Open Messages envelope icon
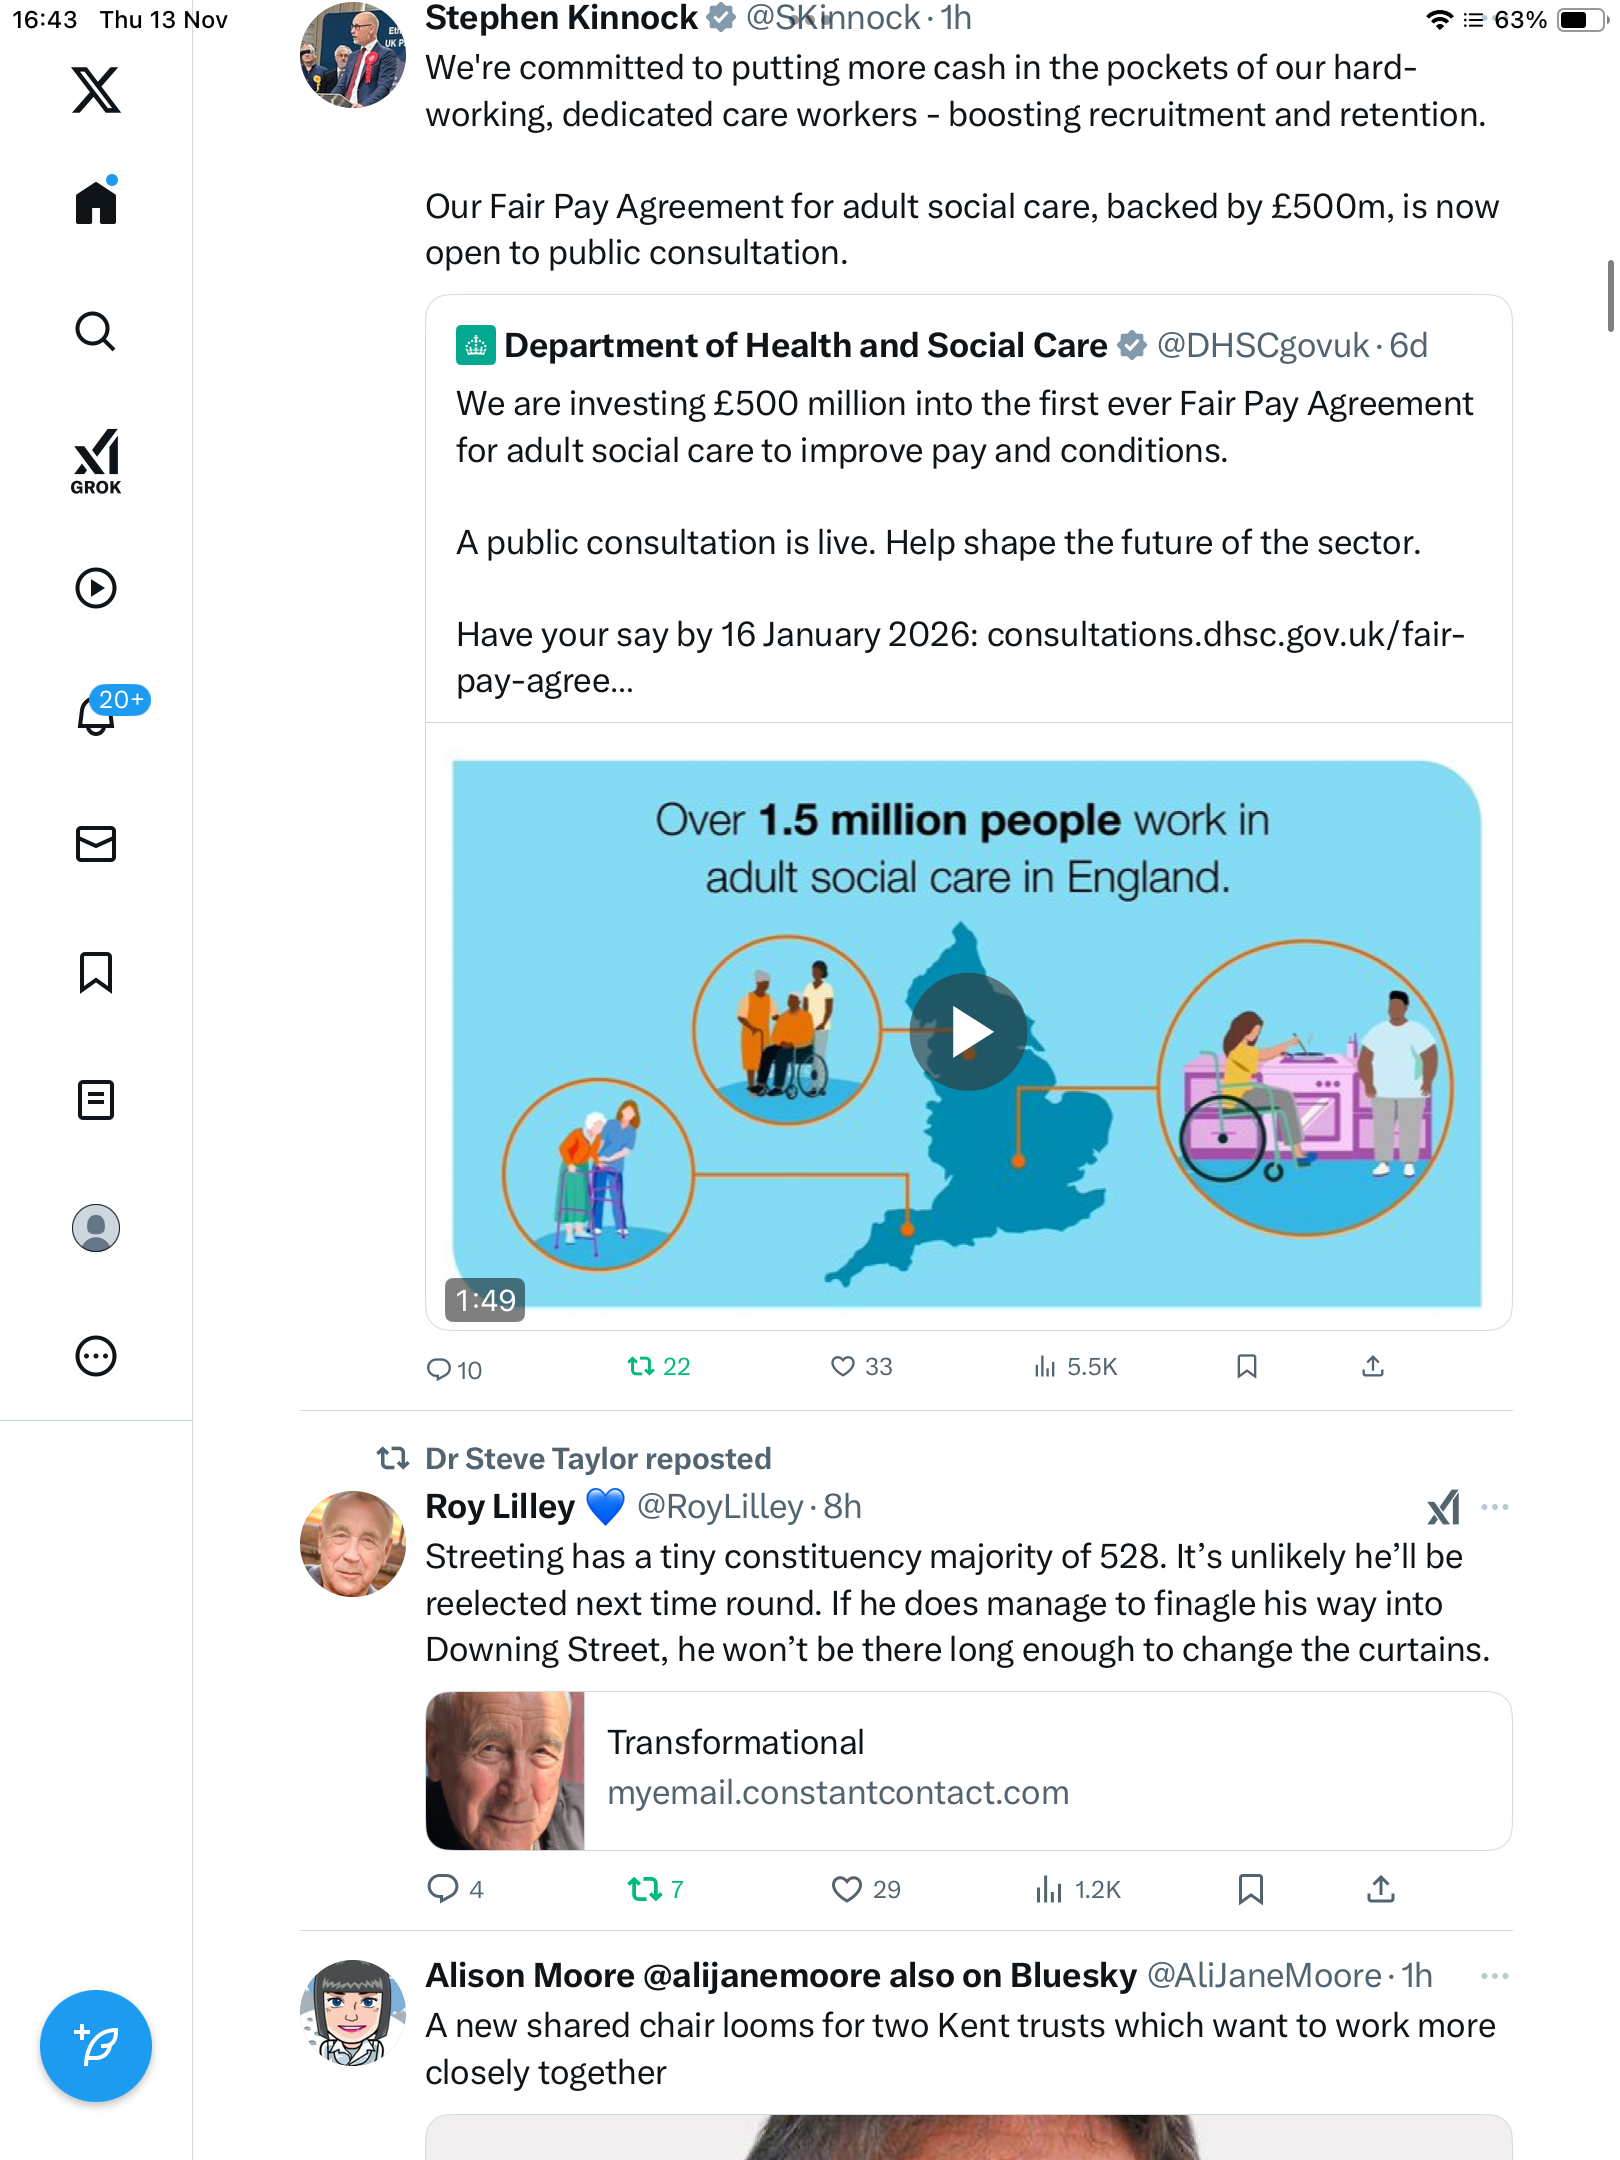 (96, 844)
